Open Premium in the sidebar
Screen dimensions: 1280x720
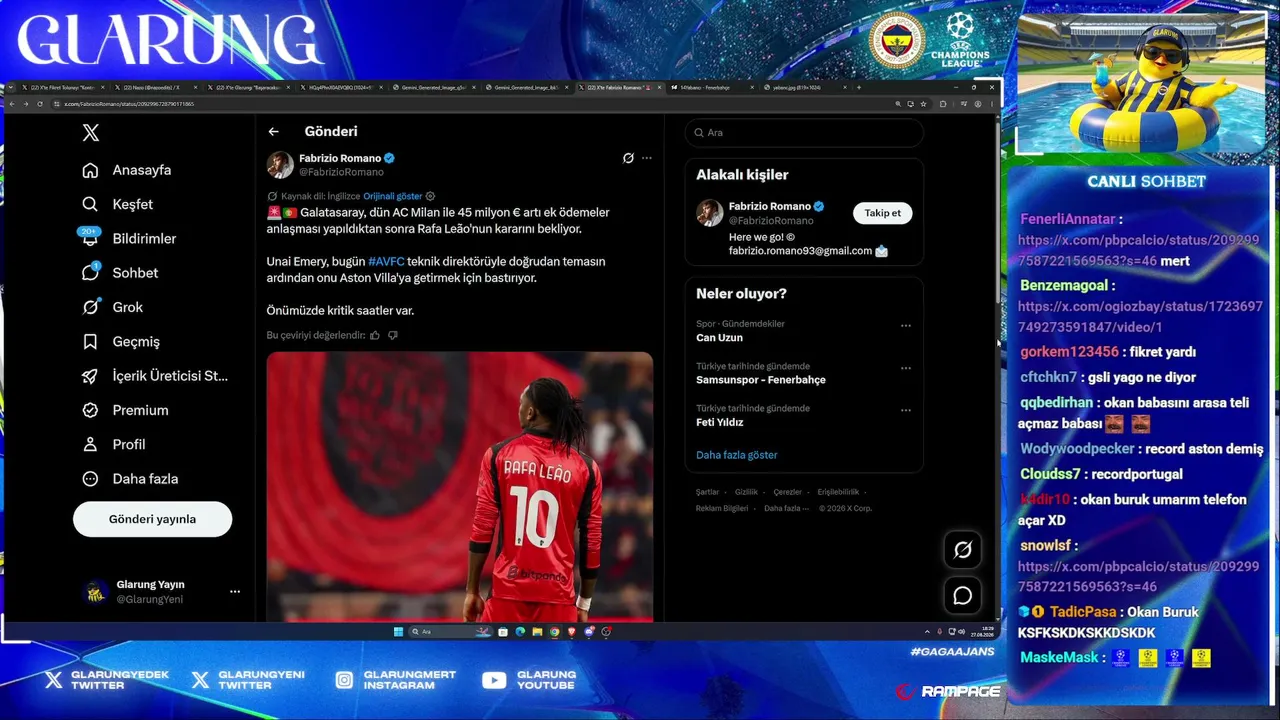click(x=125, y=410)
